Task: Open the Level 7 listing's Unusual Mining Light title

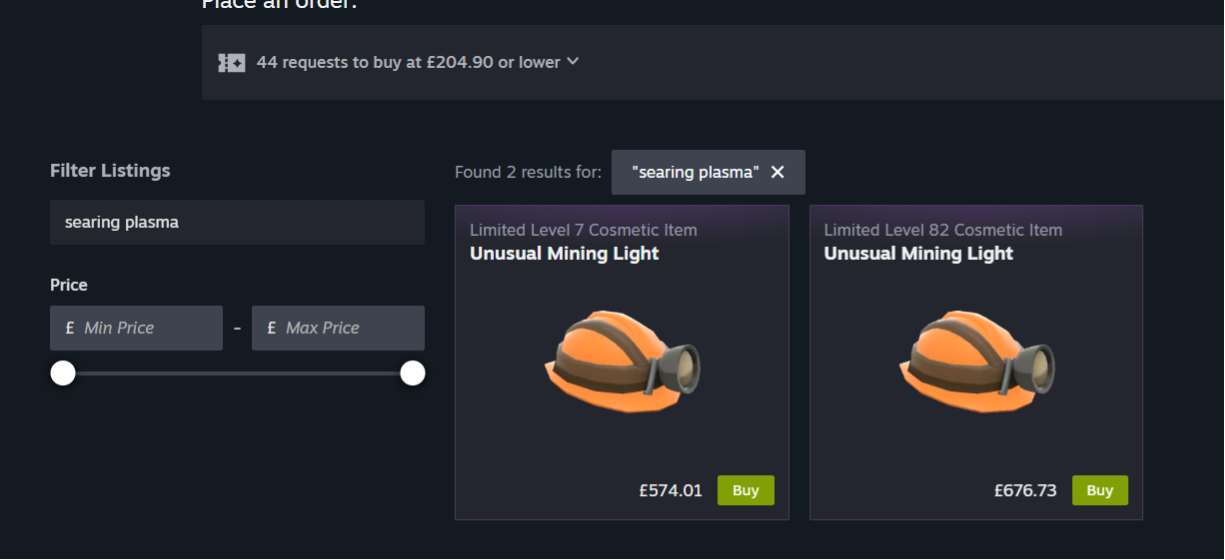Action: tap(564, 254)
